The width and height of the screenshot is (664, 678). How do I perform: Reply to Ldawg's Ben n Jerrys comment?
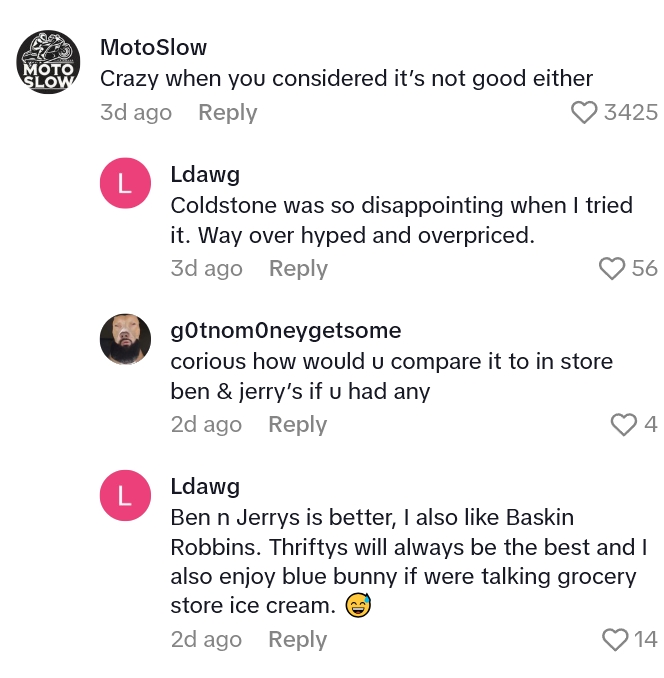click(x=297, y=640)
